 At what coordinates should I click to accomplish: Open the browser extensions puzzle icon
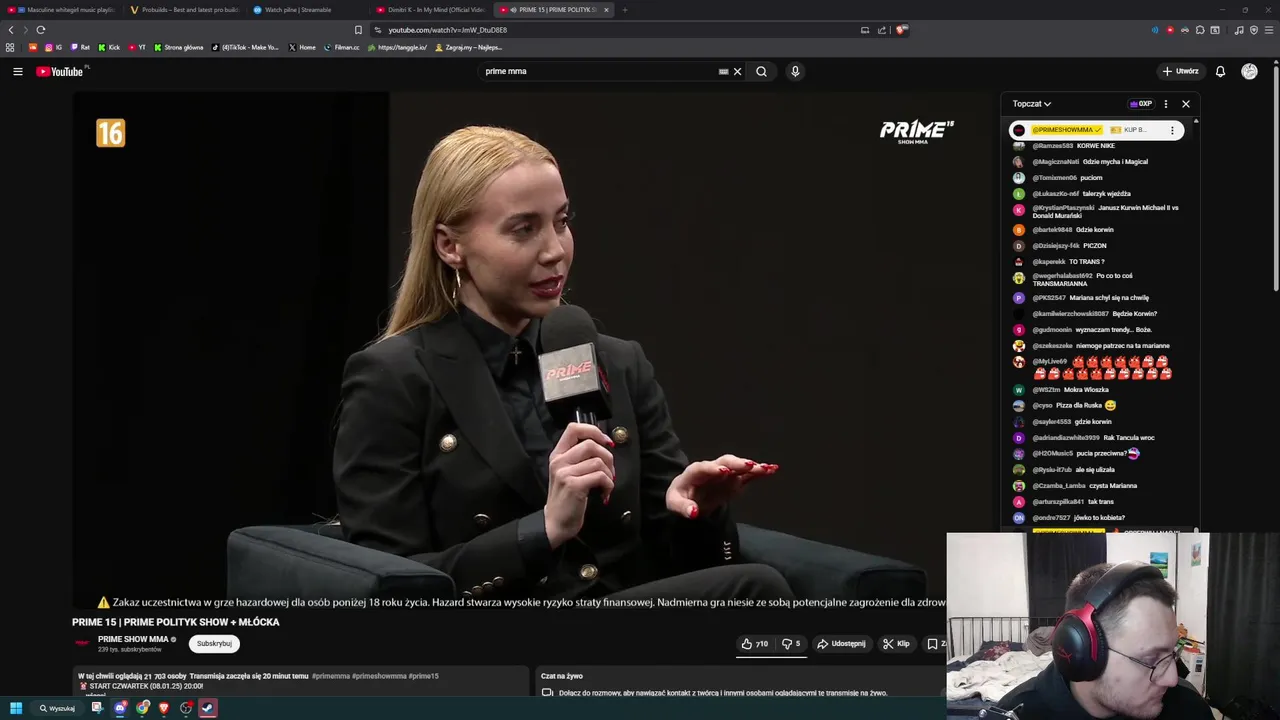(x=1200, y=30)
